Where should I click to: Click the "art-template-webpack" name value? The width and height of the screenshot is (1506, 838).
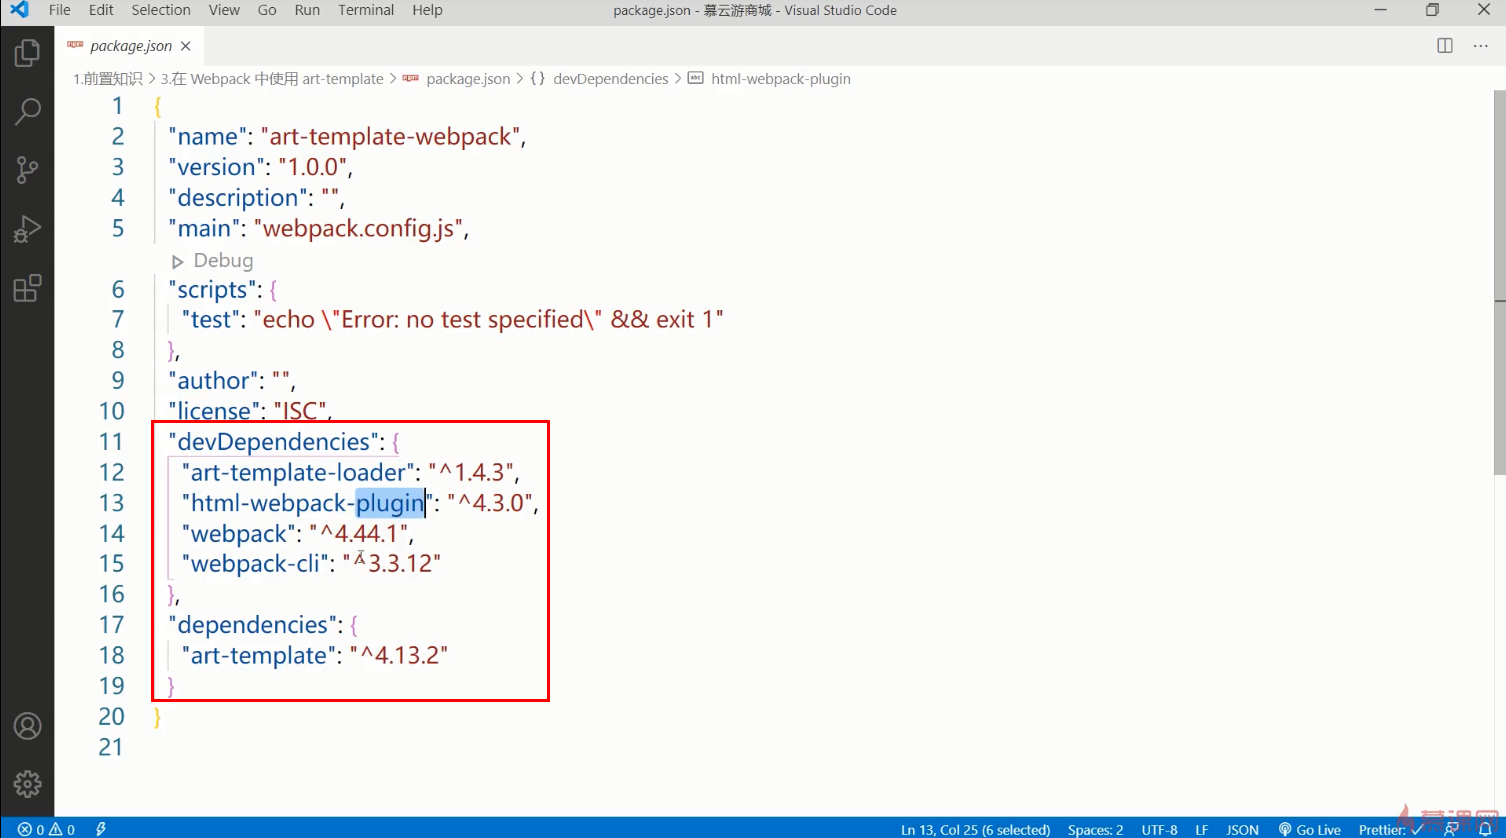(x=390, y=137)
